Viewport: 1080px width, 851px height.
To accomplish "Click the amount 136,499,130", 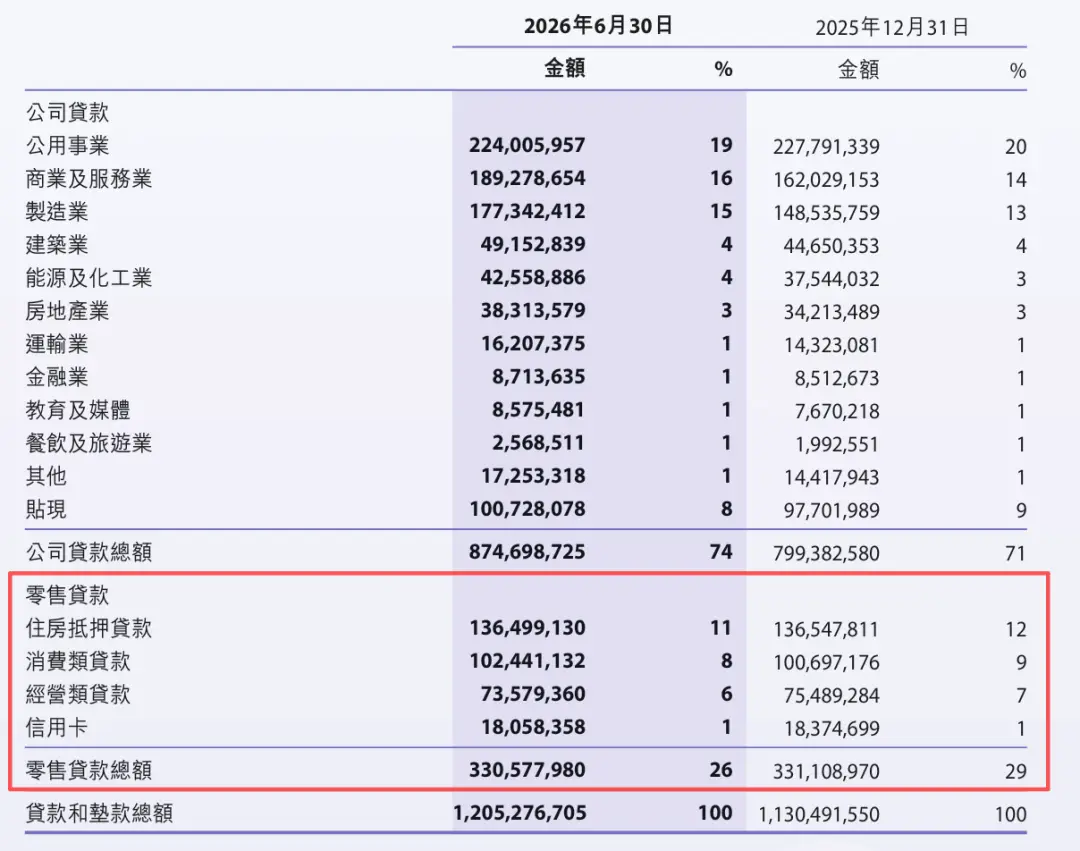I will pyautogui.click(x=528, y=628).
